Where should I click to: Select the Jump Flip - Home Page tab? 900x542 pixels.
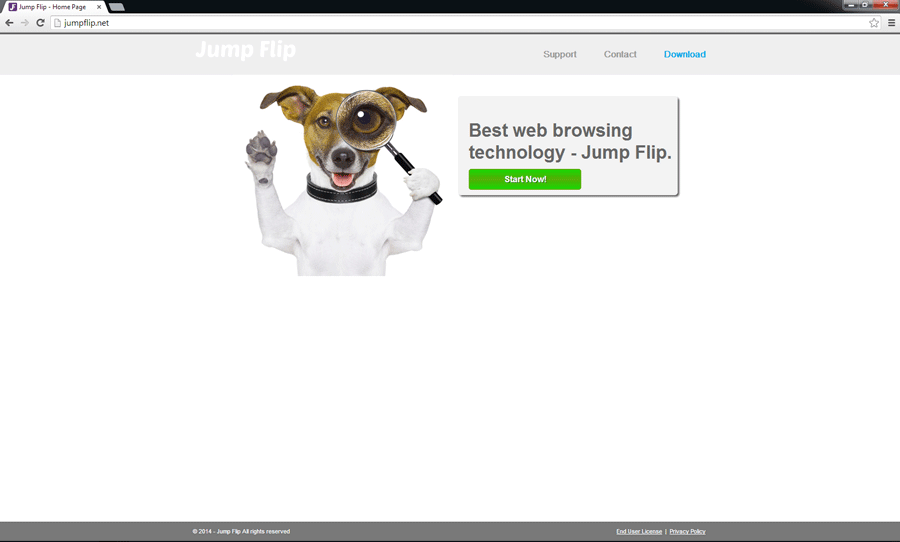point(52,7)
